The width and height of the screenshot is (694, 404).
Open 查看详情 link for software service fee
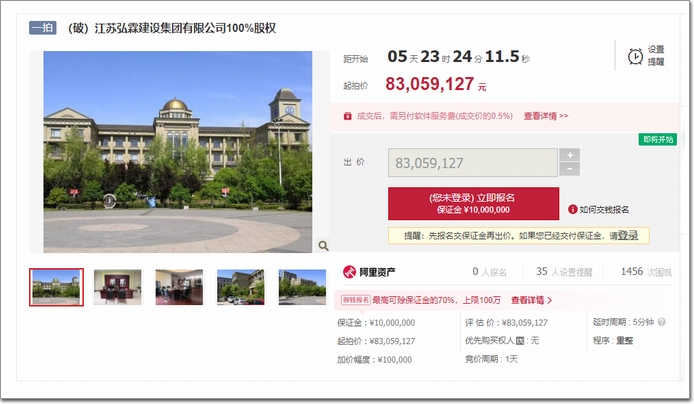click(x=546, y=116)
